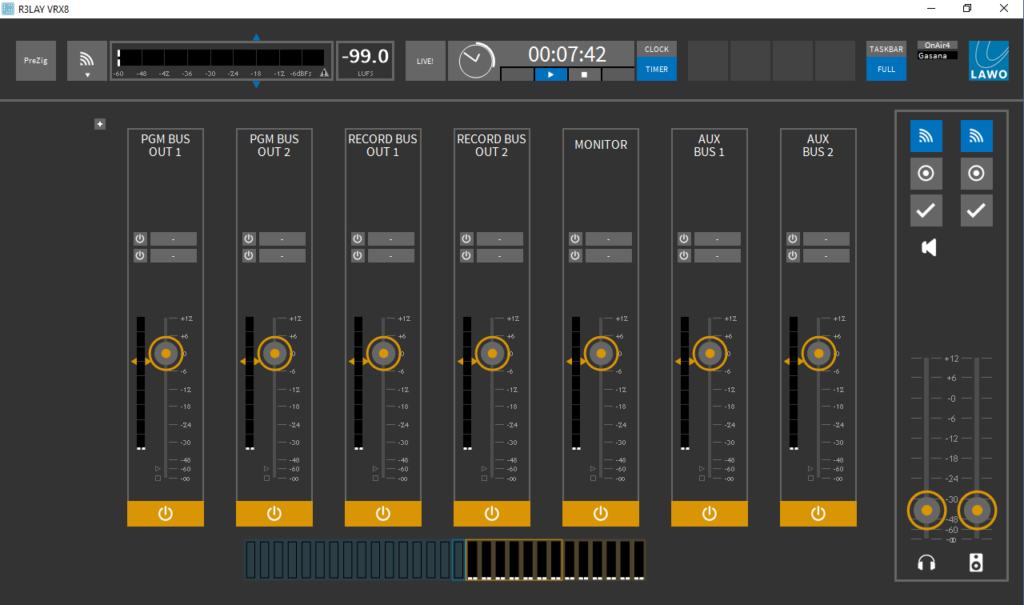Click the power button under PGM BUS OUT 1
1024x605 pixels.
pos(165,513)
